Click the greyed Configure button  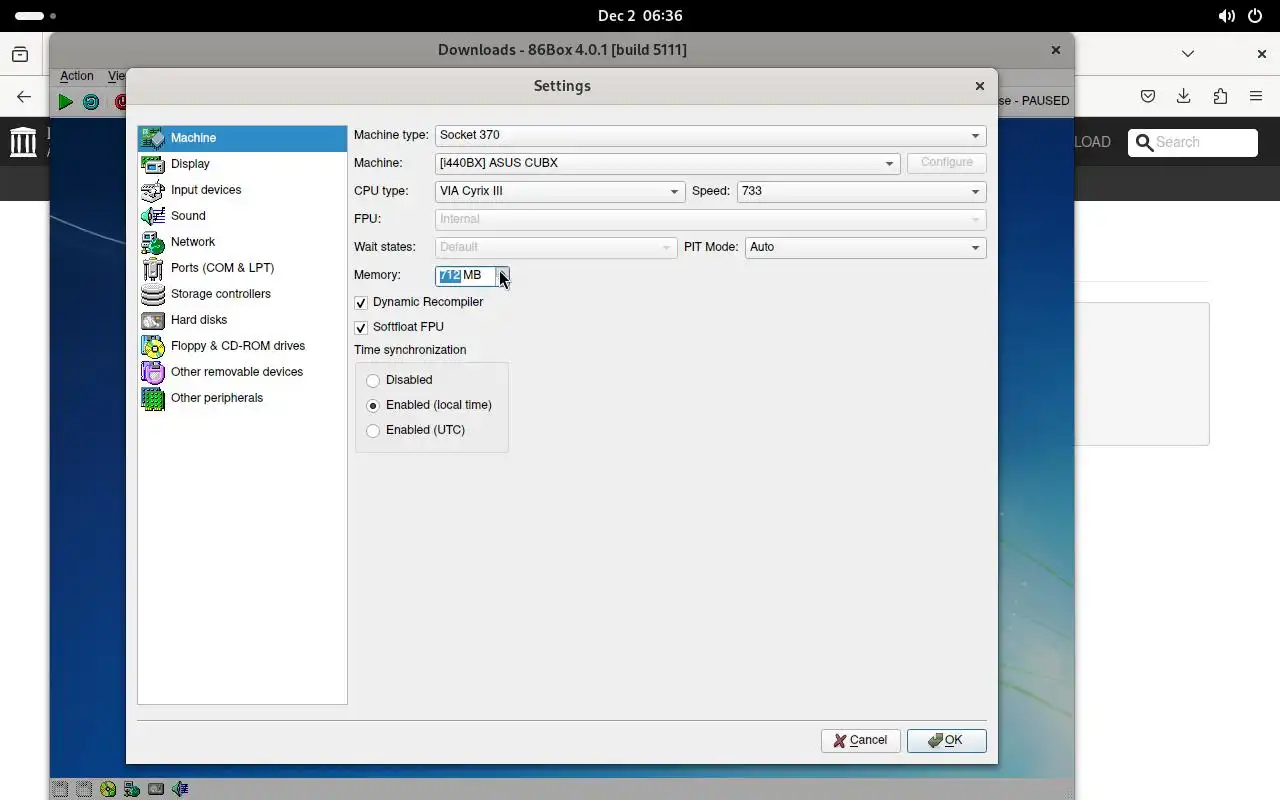946,163
